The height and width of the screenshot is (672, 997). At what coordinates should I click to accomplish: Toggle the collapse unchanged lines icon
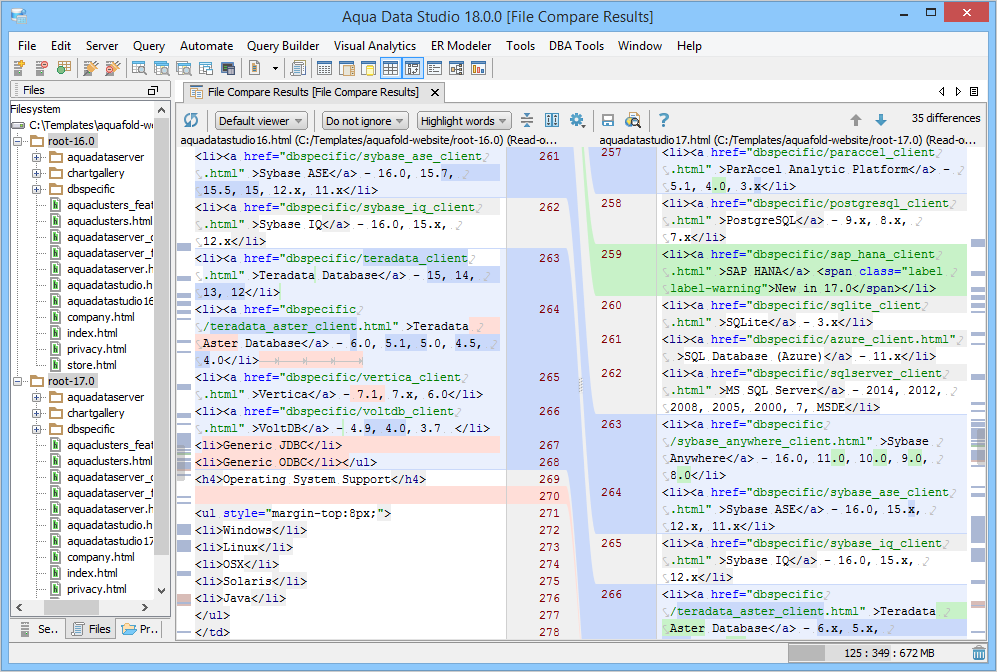527,121
